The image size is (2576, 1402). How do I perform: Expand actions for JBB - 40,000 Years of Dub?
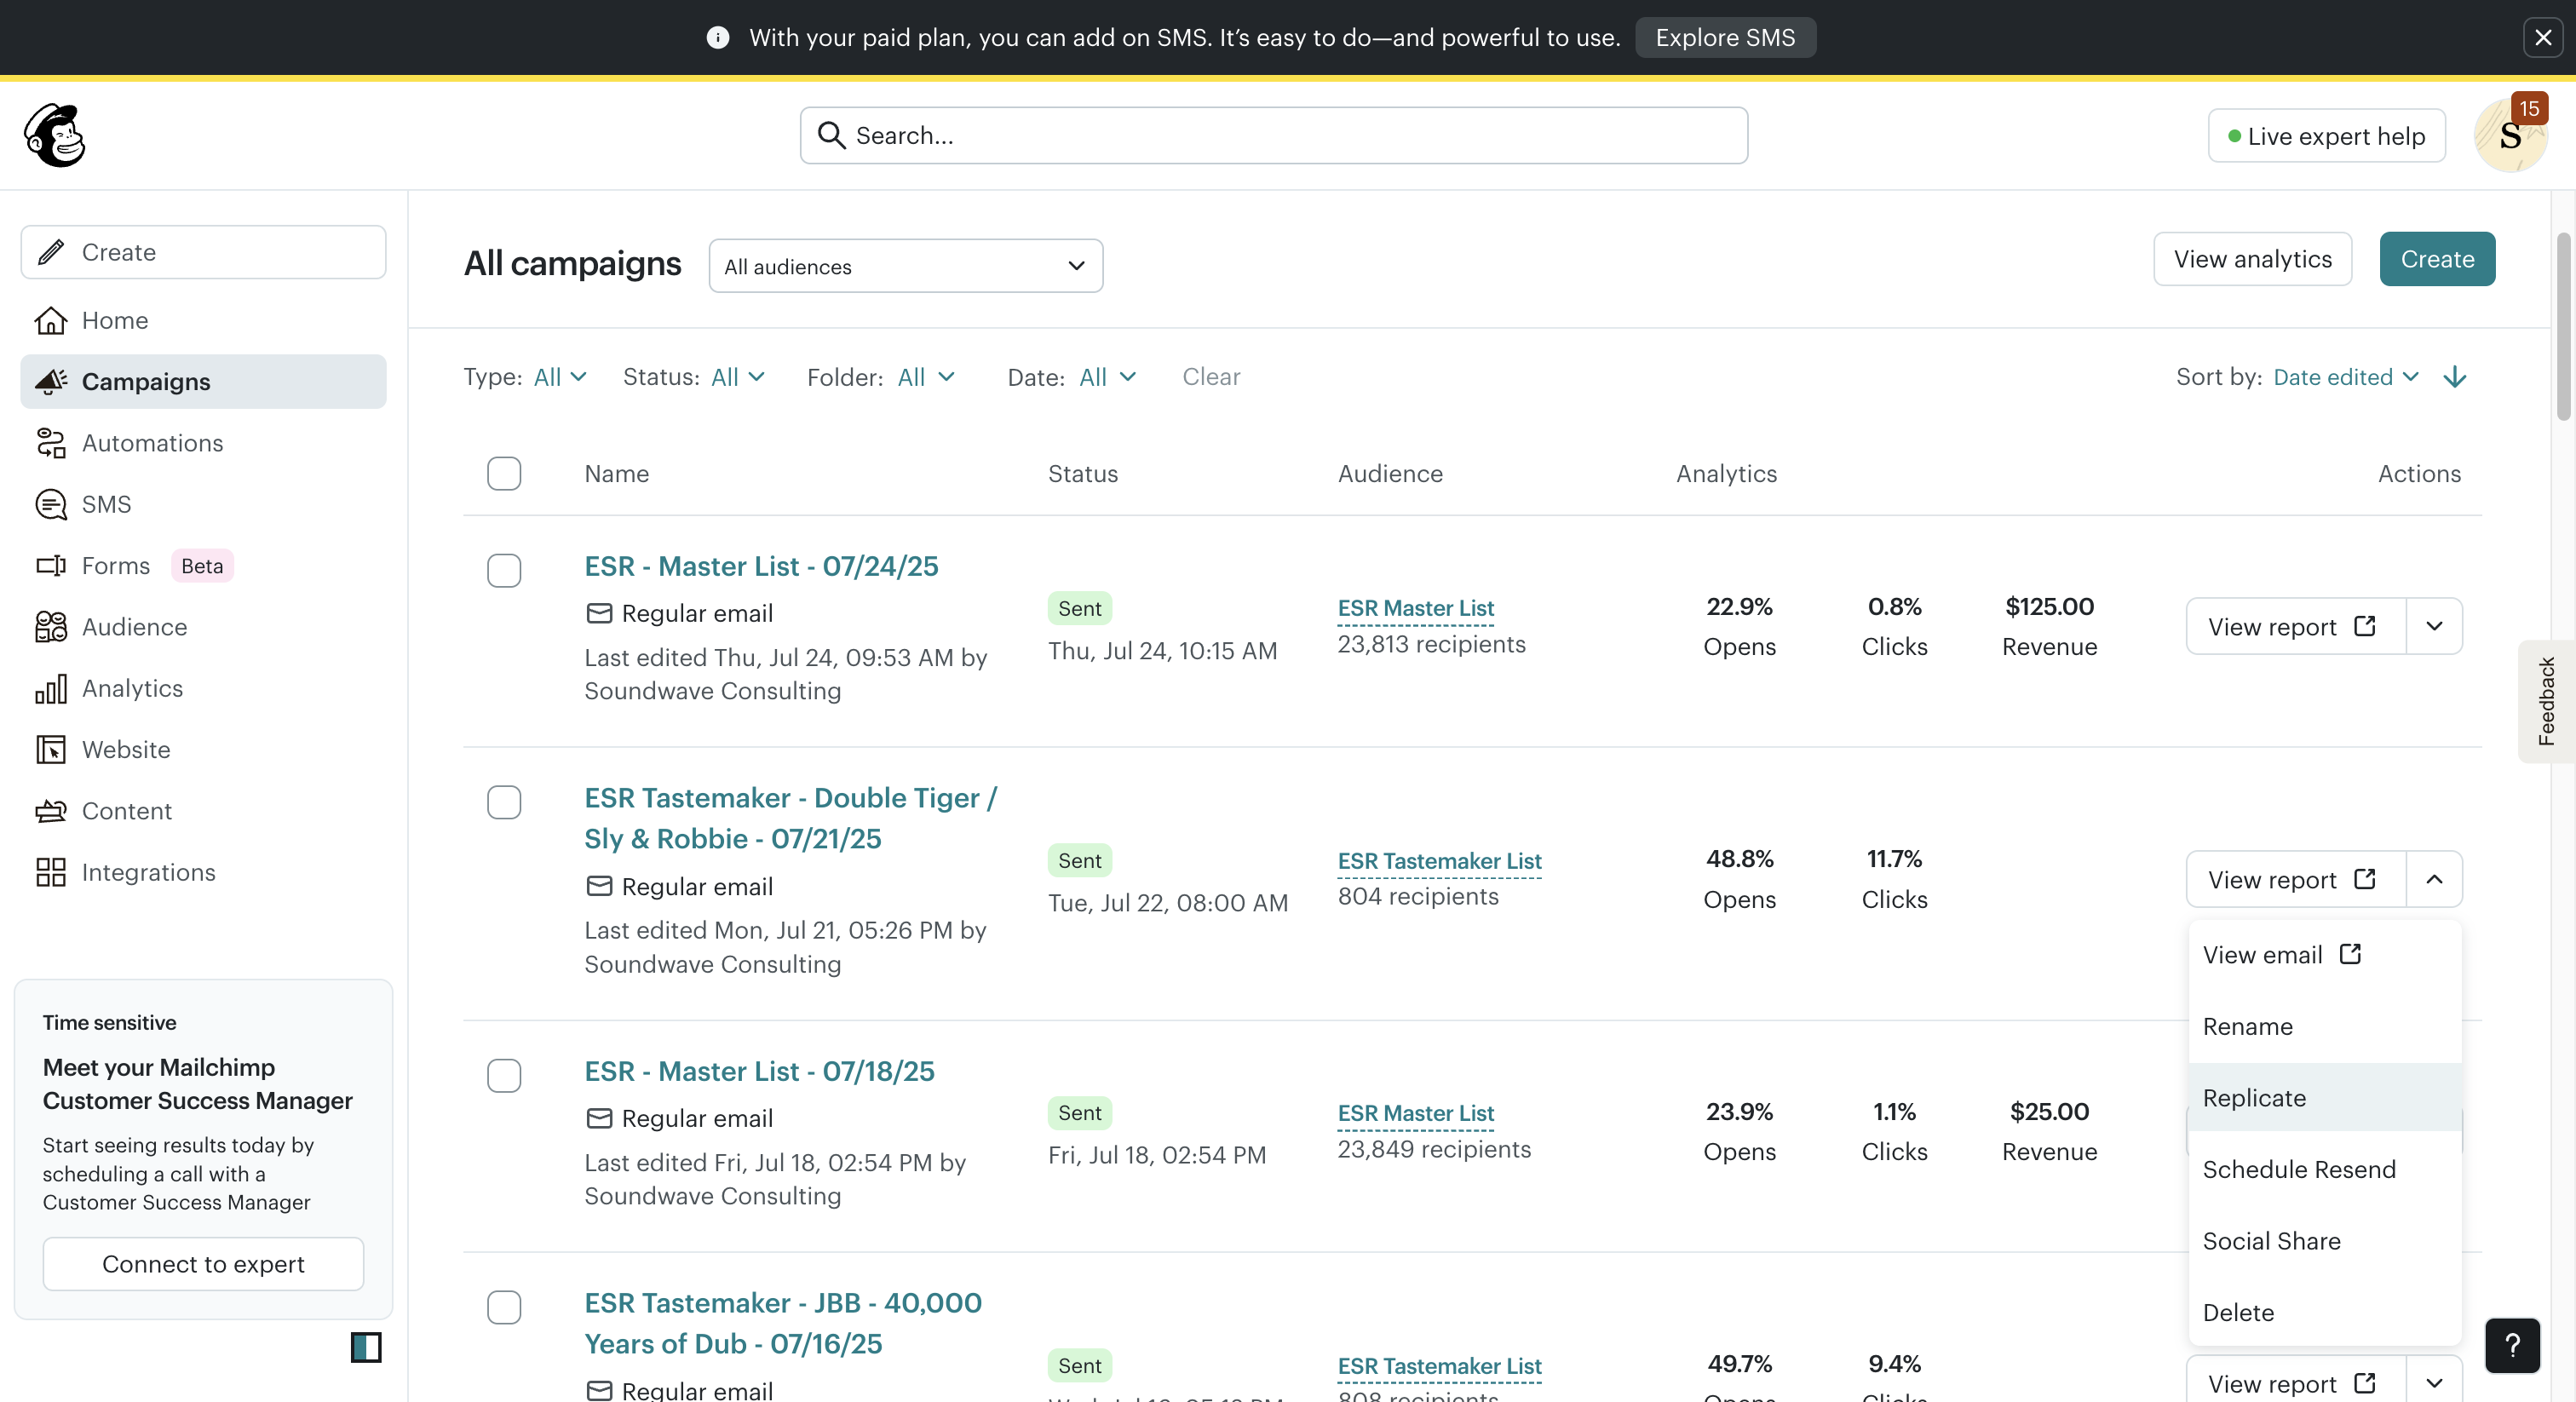point(2434,1383)
